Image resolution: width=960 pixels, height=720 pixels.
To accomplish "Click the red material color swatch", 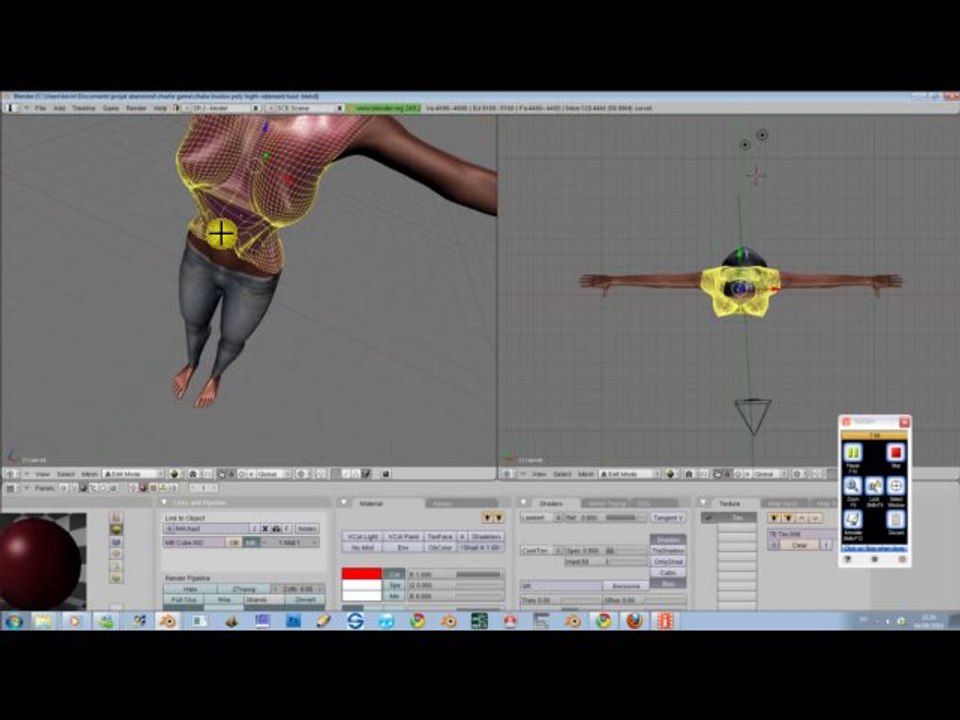I will tap(362, 574).
